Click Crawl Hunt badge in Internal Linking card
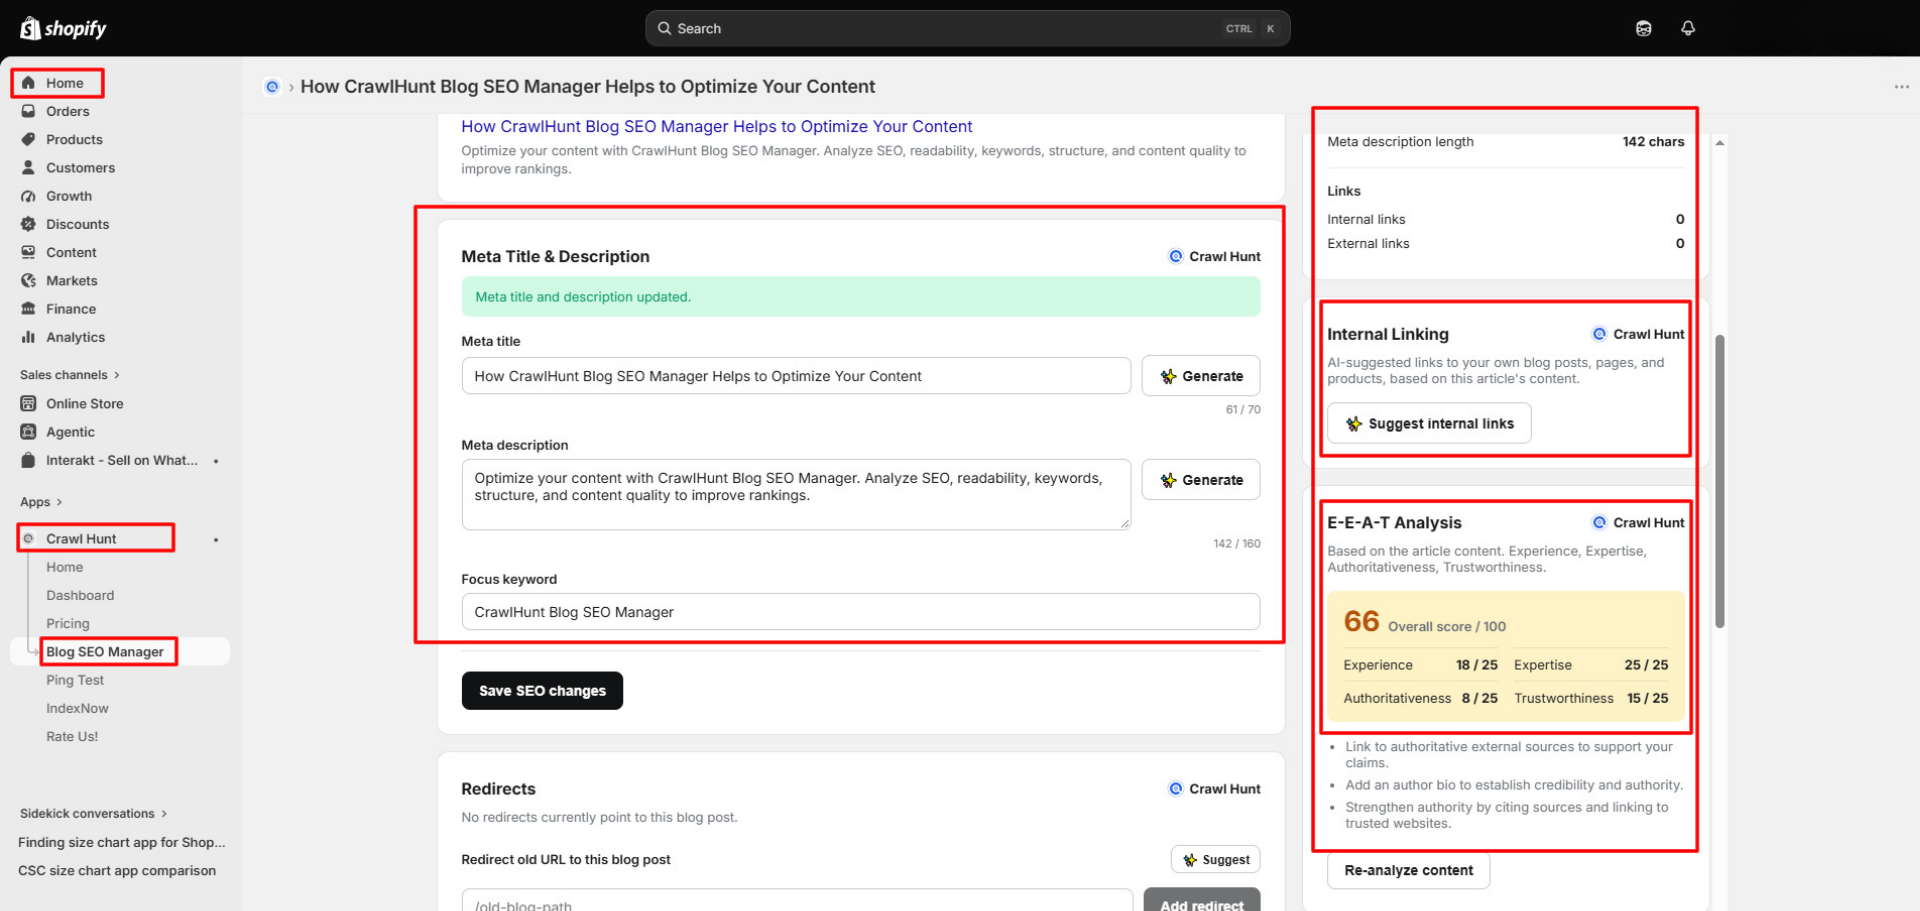Screen dimensions: 1920x911 coord(1638,334)
